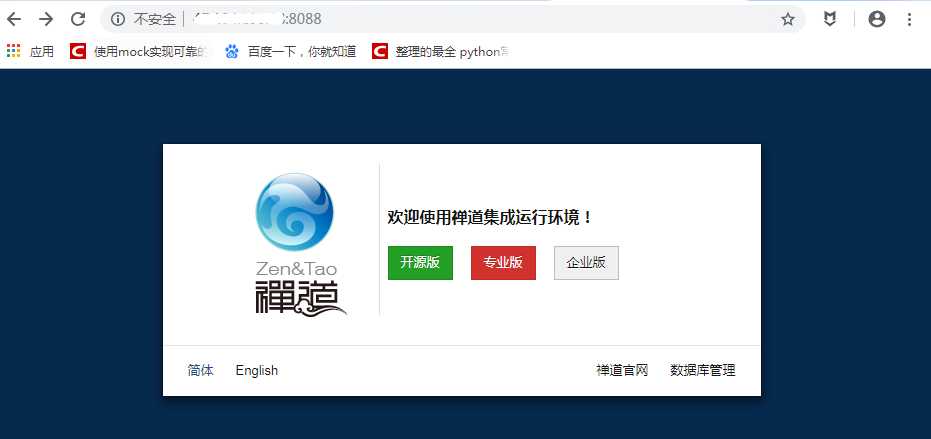The width and height of the screenshot is (931, 439).
Task: Open the 整理的最全 python bookmark
Action: tap(440, 52)
